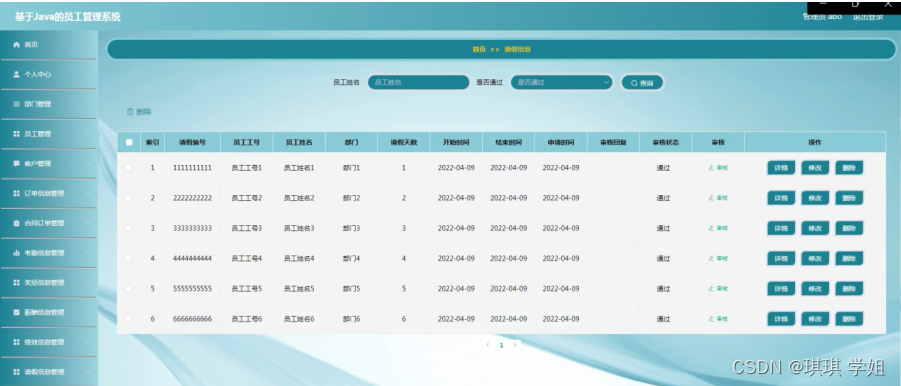Click the 请假天数 column header
Image resolution: width=901 pixels, height=386 pixels.
click(403, 142)
